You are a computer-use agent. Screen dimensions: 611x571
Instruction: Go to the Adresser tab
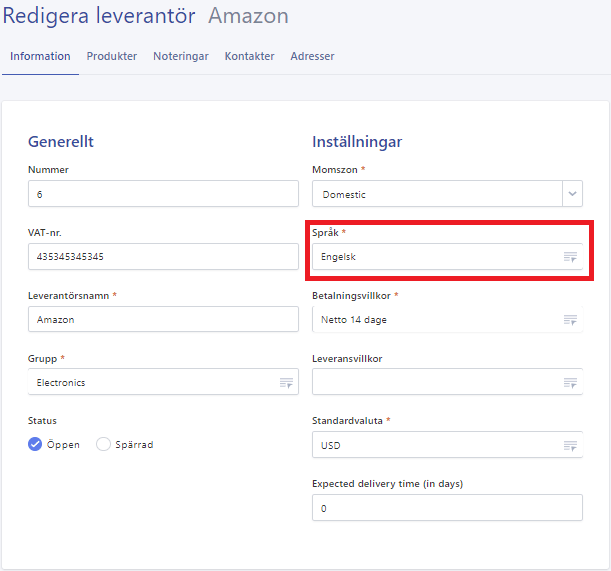click(x=312, y=56)
